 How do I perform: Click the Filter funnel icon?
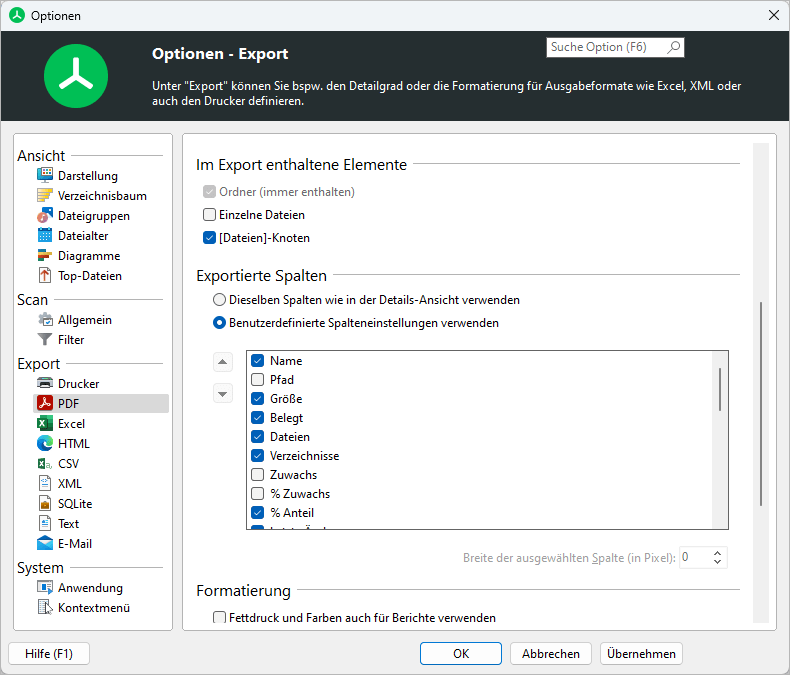point(45,340)
